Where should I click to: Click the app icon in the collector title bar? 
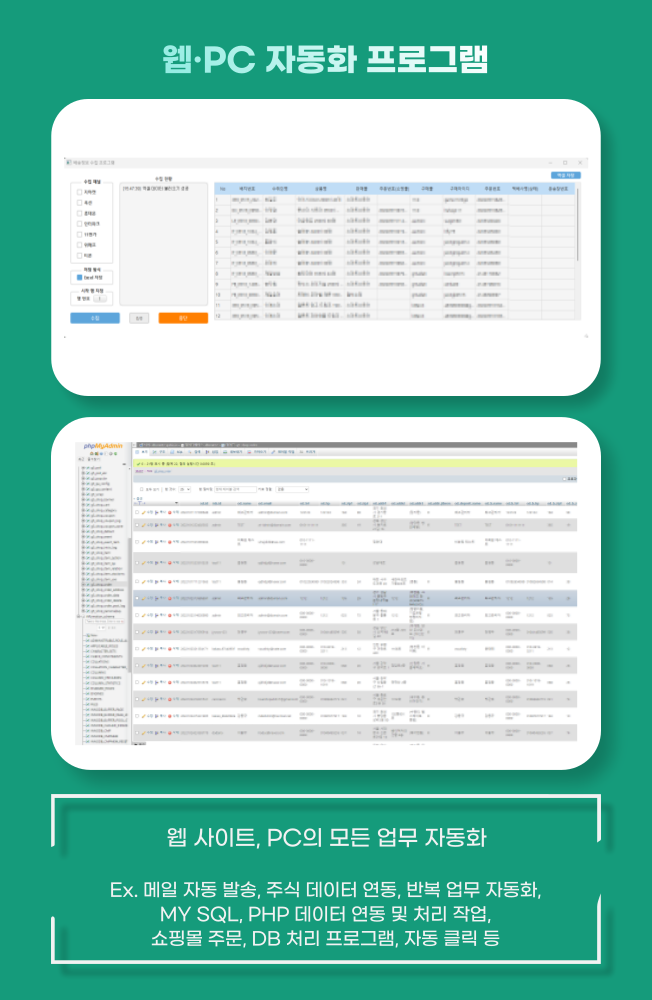pyautogui.click(x=68, y=162)
